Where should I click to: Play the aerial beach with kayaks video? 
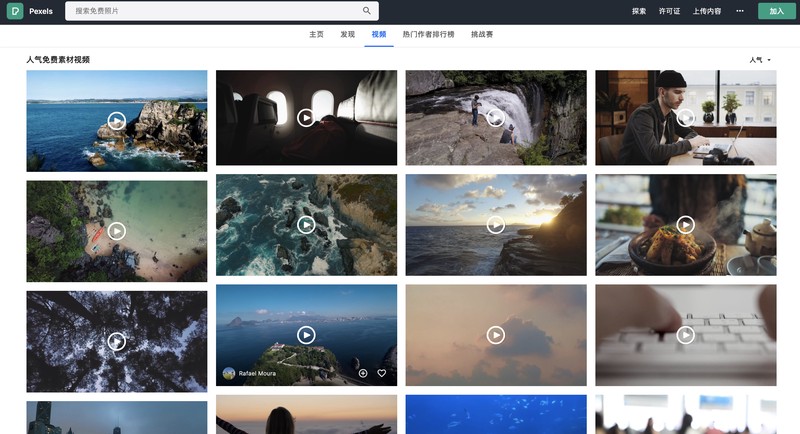click(117, 231)
